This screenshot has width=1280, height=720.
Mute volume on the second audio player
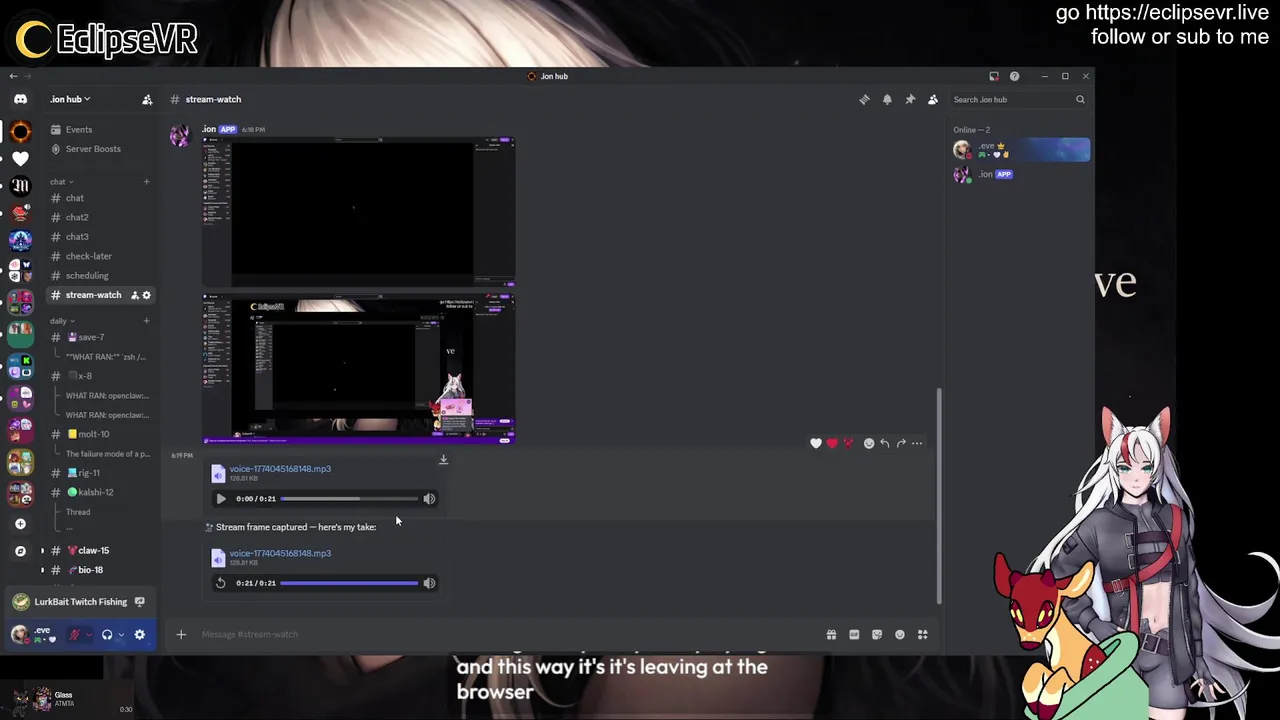[x=429, y=583]
